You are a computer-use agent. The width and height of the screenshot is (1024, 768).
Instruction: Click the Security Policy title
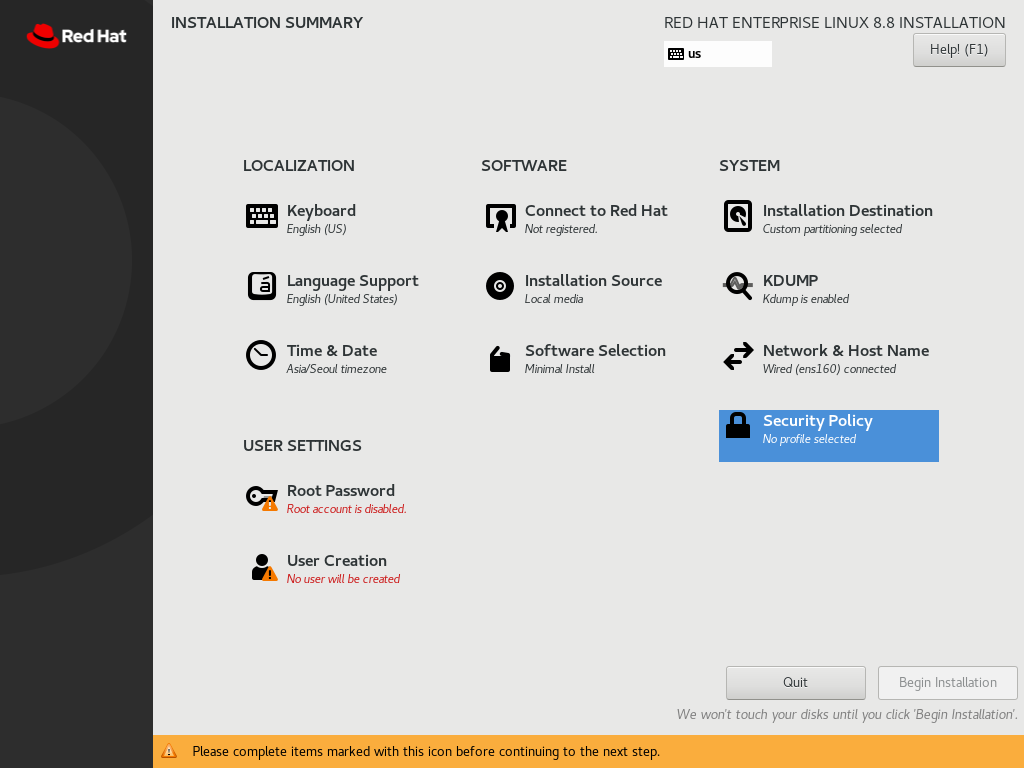pos(818,421)
